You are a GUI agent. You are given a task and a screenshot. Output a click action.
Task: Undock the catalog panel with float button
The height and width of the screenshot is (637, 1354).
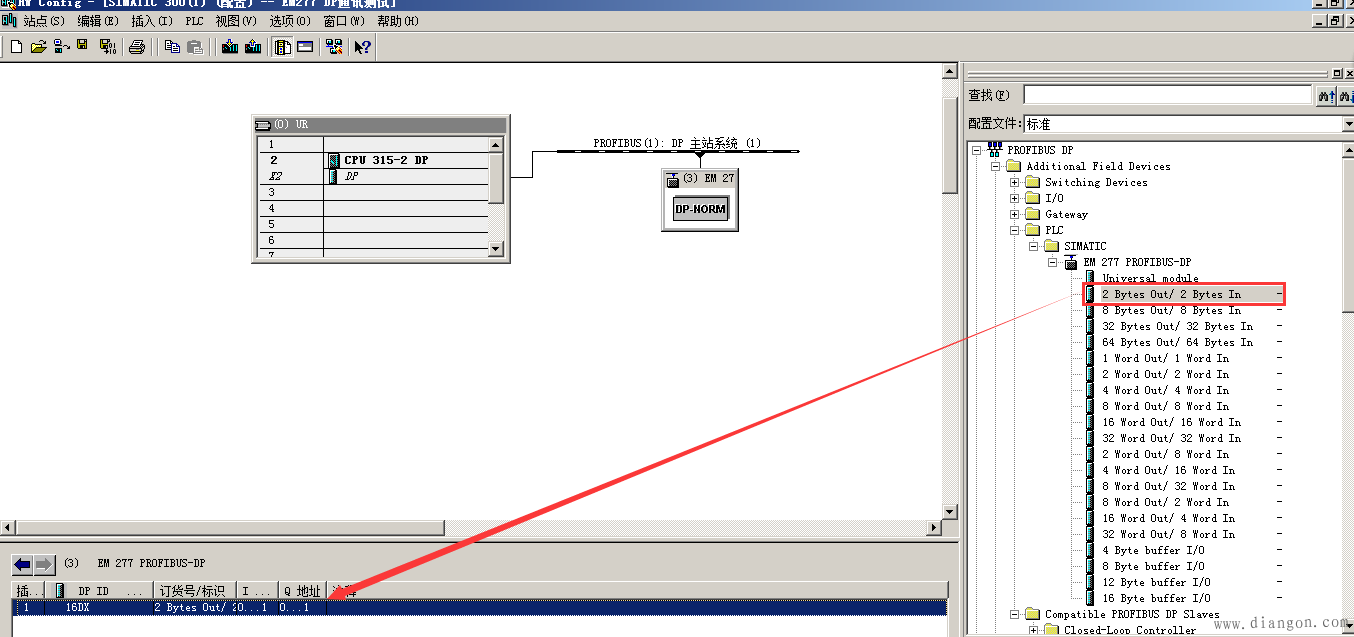[1337, 73]
